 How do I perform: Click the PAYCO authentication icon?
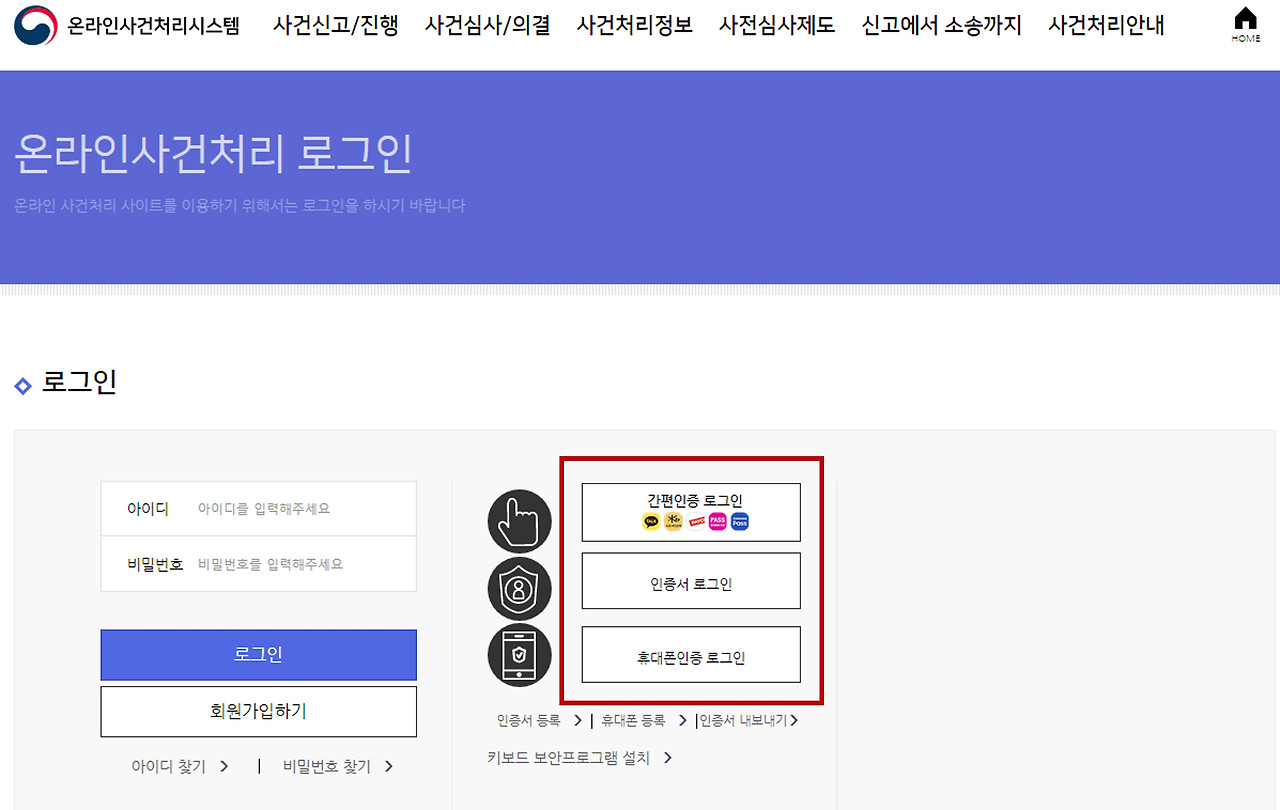coord(695,521)
